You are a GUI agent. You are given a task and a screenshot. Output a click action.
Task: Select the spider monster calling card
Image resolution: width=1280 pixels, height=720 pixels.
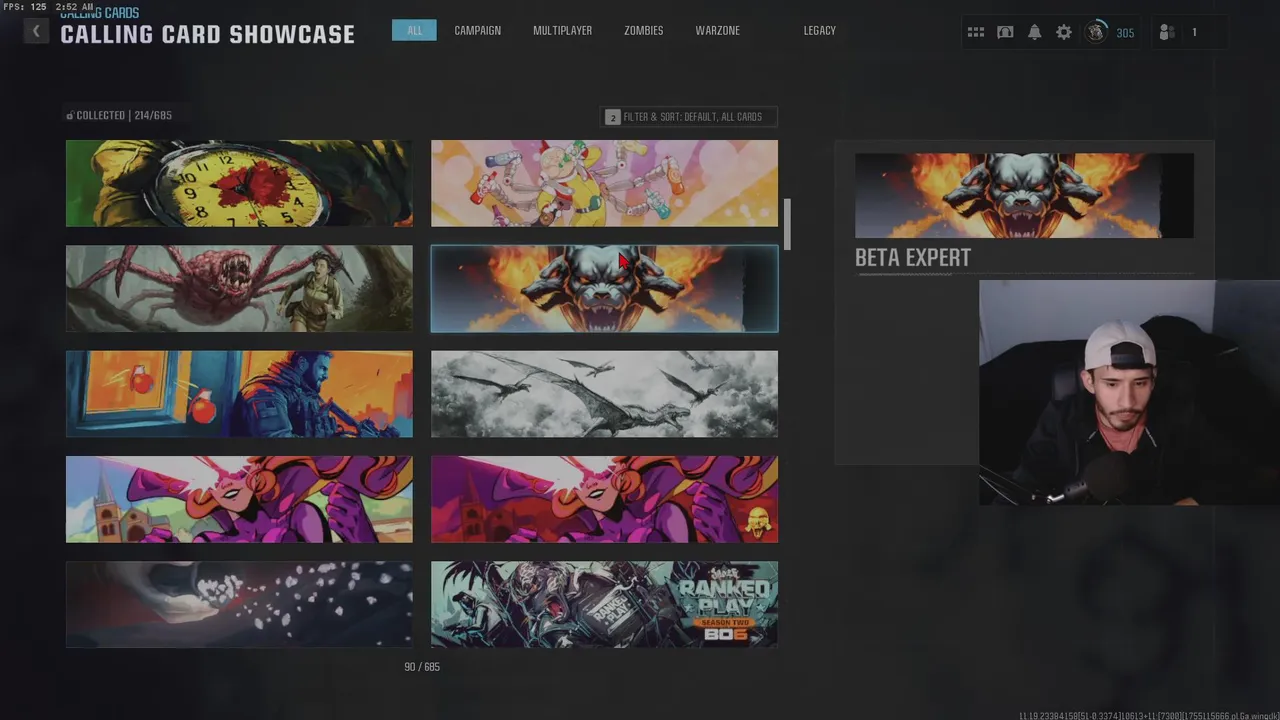tap(239, 288)
